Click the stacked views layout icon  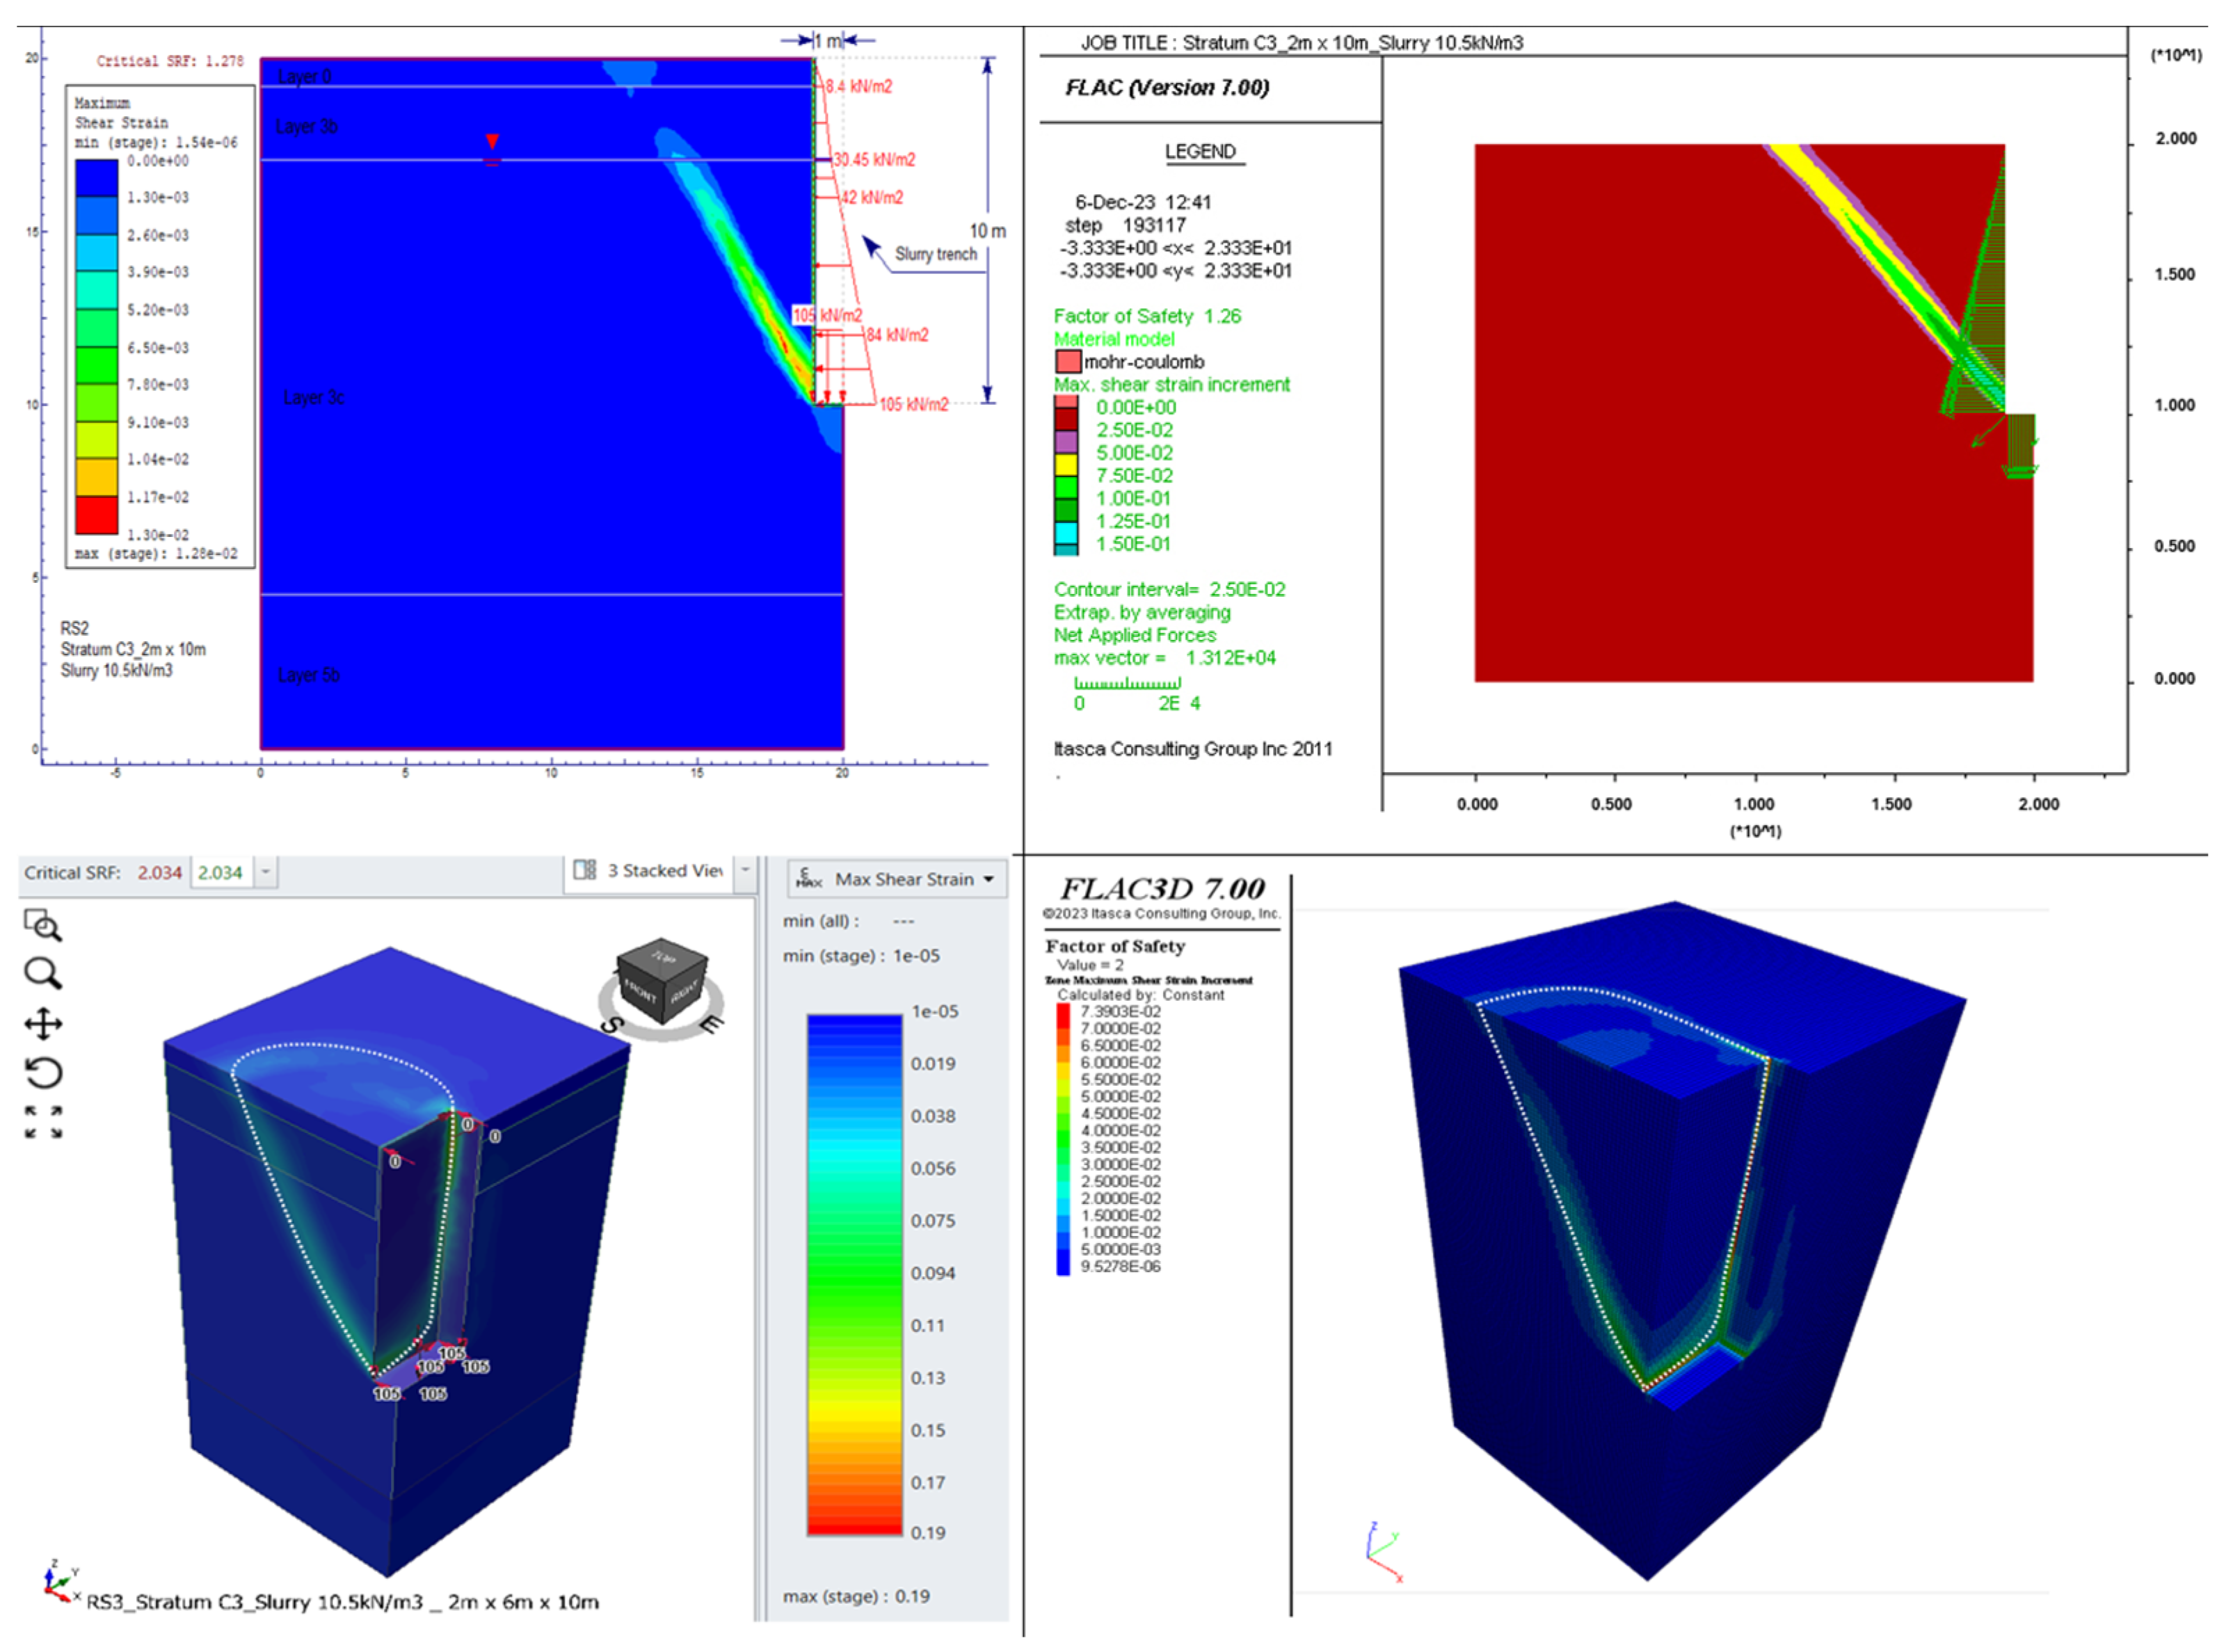click(x=585, y=870)
